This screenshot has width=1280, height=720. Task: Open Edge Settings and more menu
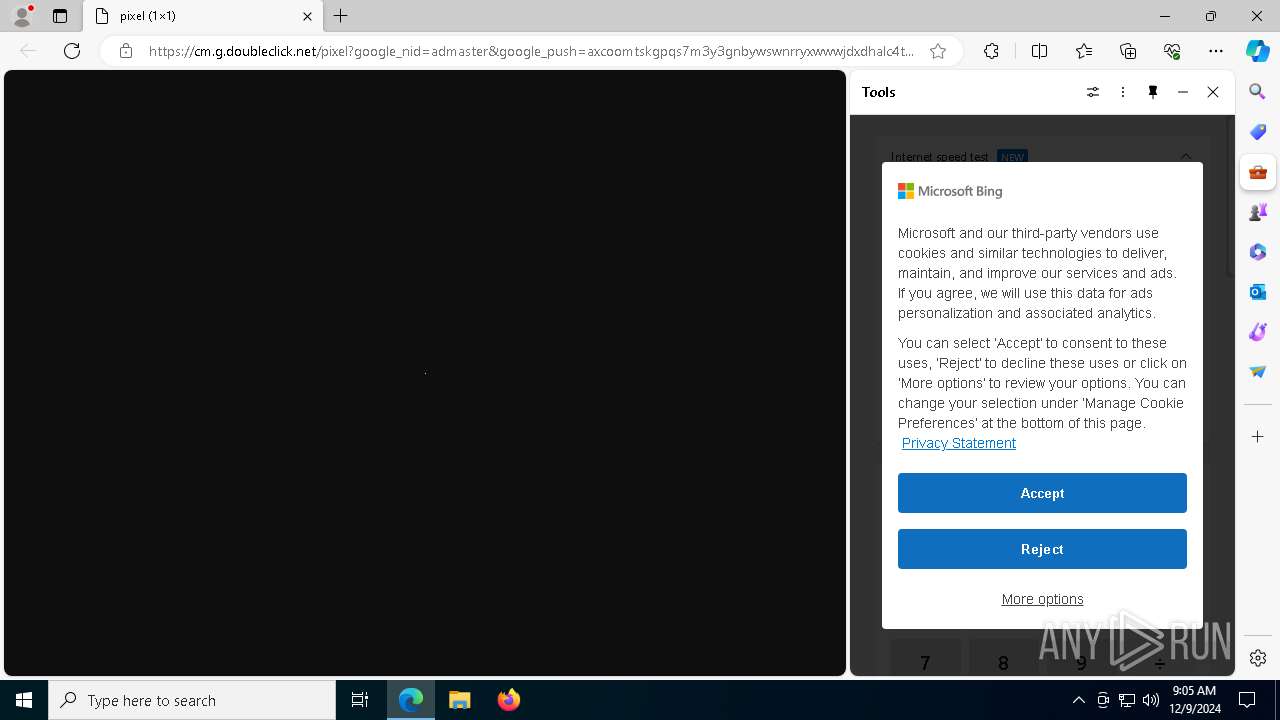pyautogui.click(x=1216, y=51)
